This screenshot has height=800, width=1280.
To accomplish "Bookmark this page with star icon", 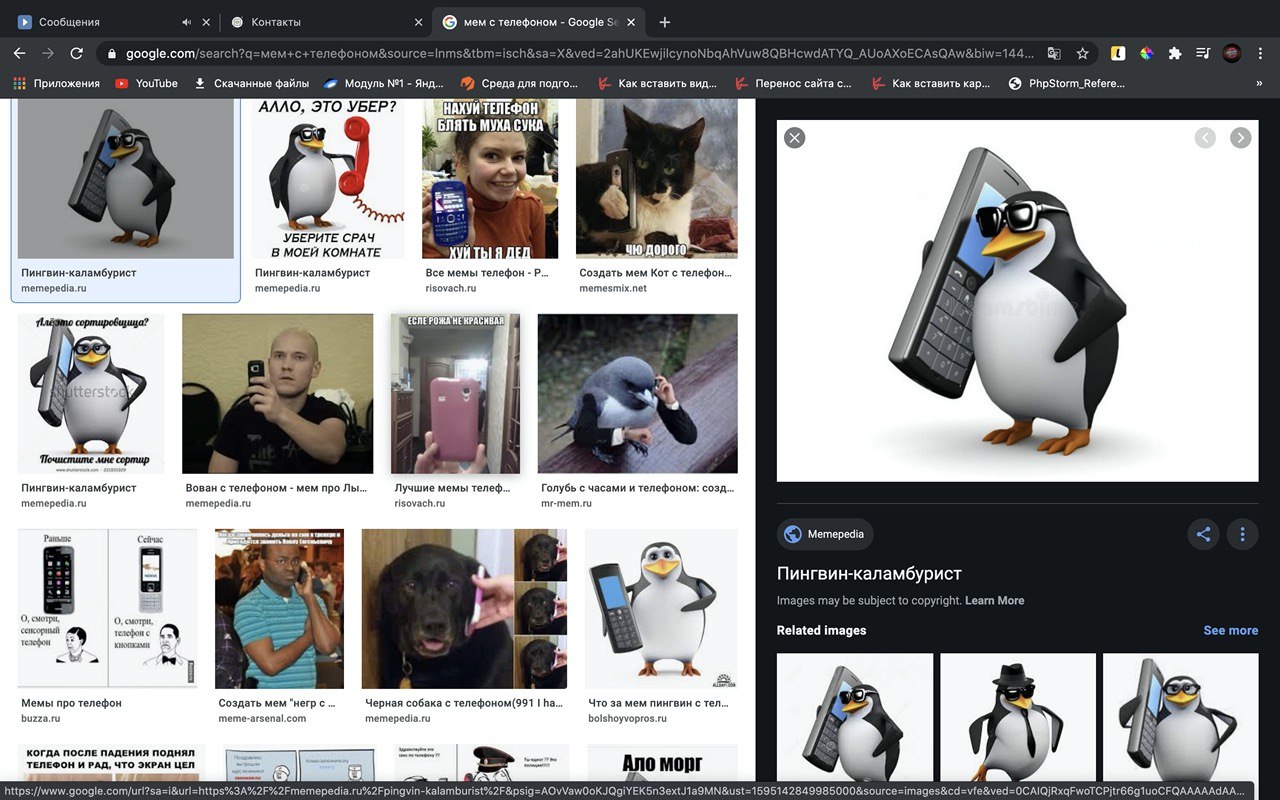I will (1082, 53).
